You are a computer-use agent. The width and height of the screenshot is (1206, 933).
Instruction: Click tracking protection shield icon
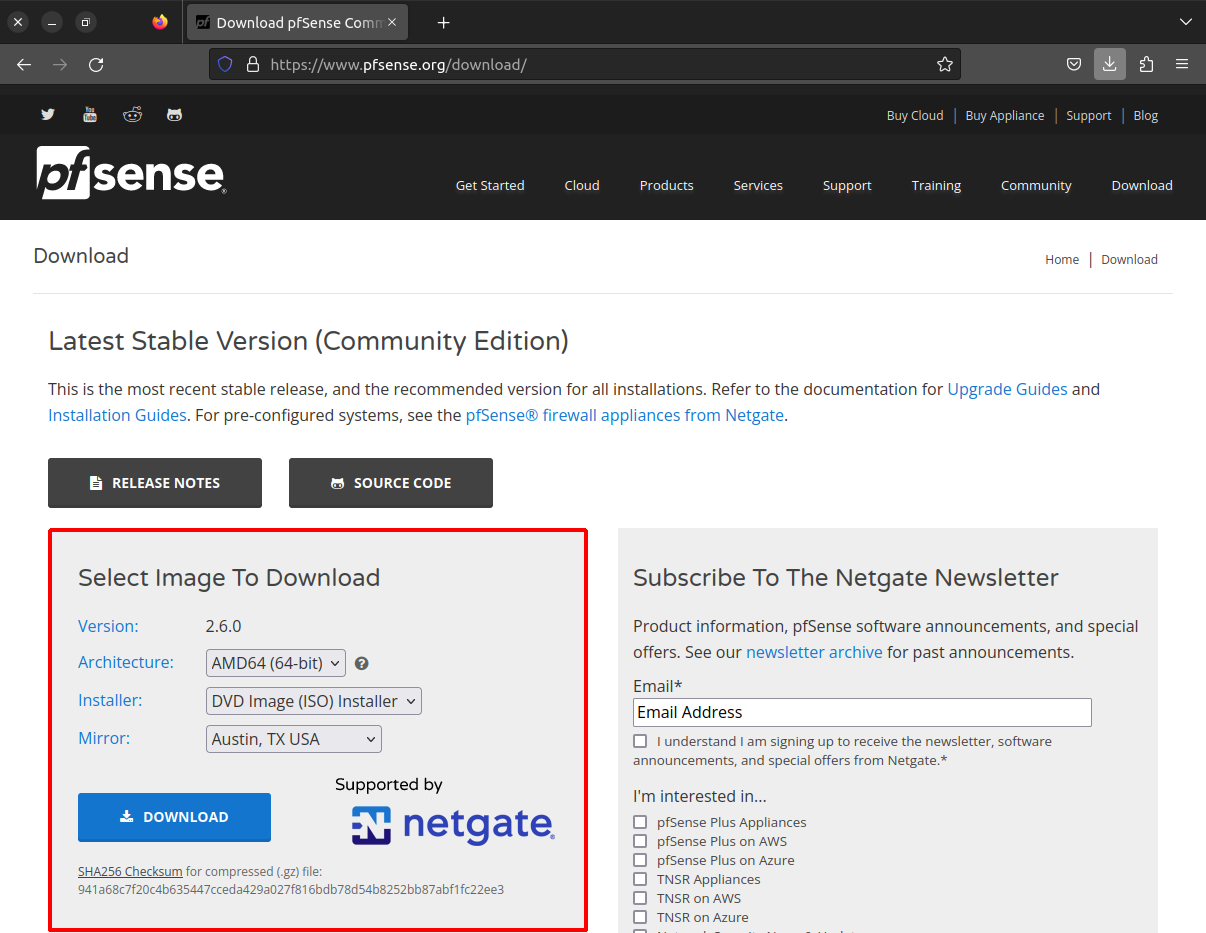(225, 64)
